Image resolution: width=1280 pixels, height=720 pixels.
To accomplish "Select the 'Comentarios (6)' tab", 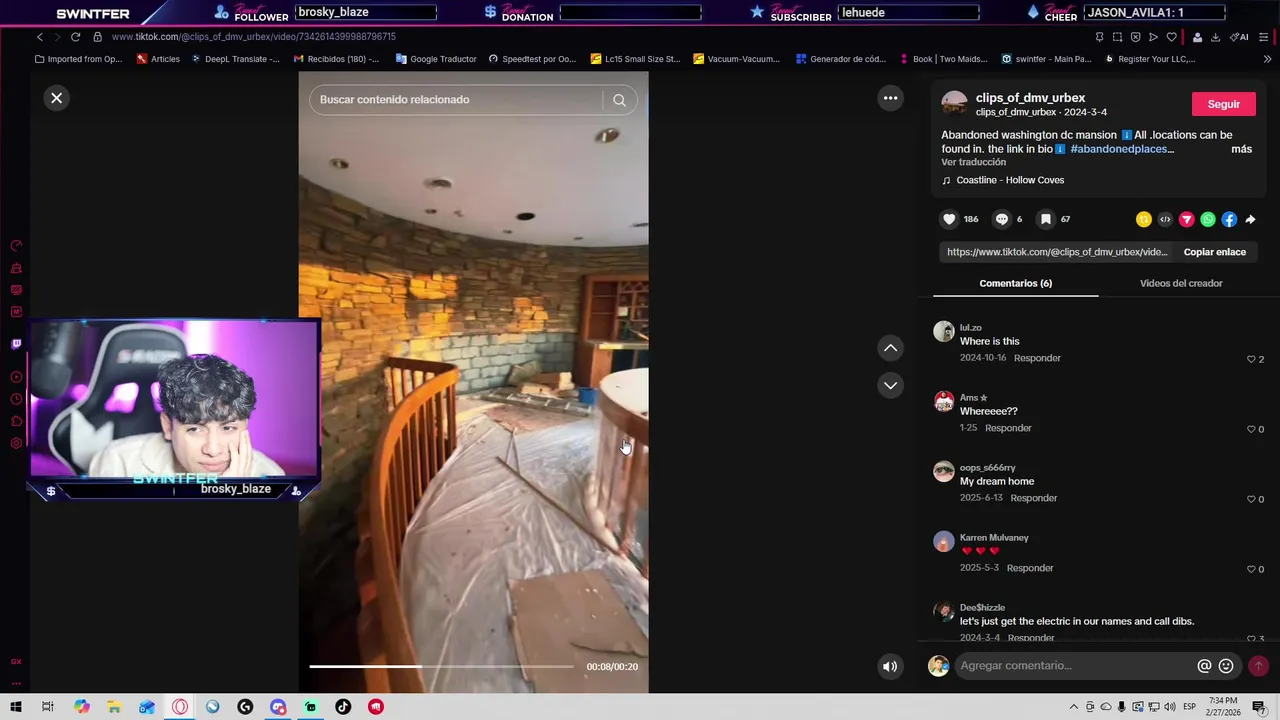I will [x=1015, y=283].
